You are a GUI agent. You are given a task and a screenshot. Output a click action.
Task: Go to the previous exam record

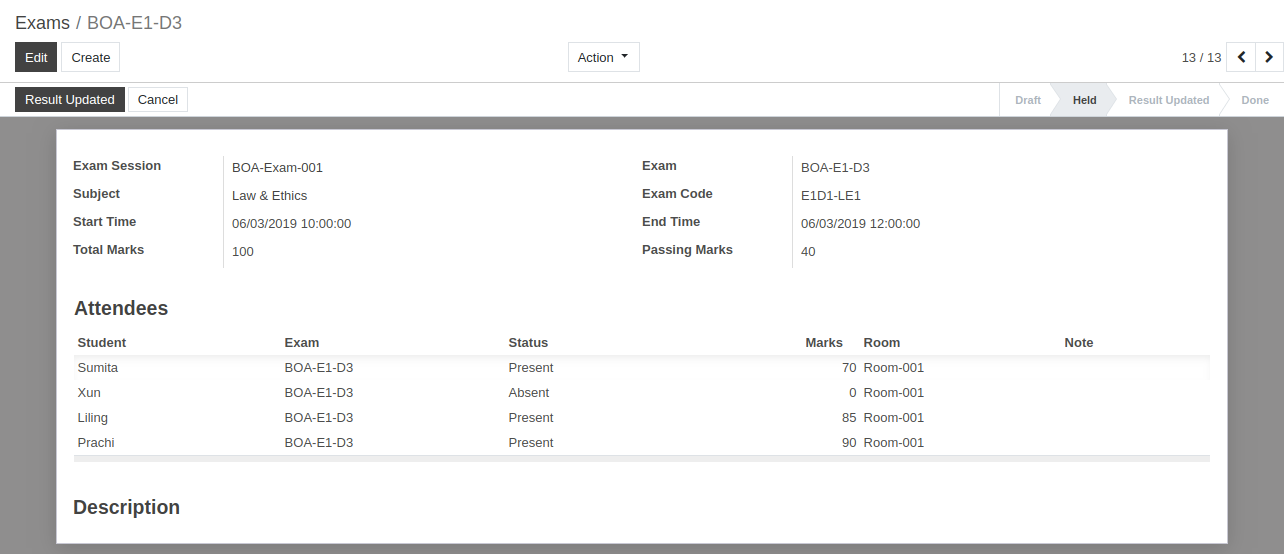1241,57
